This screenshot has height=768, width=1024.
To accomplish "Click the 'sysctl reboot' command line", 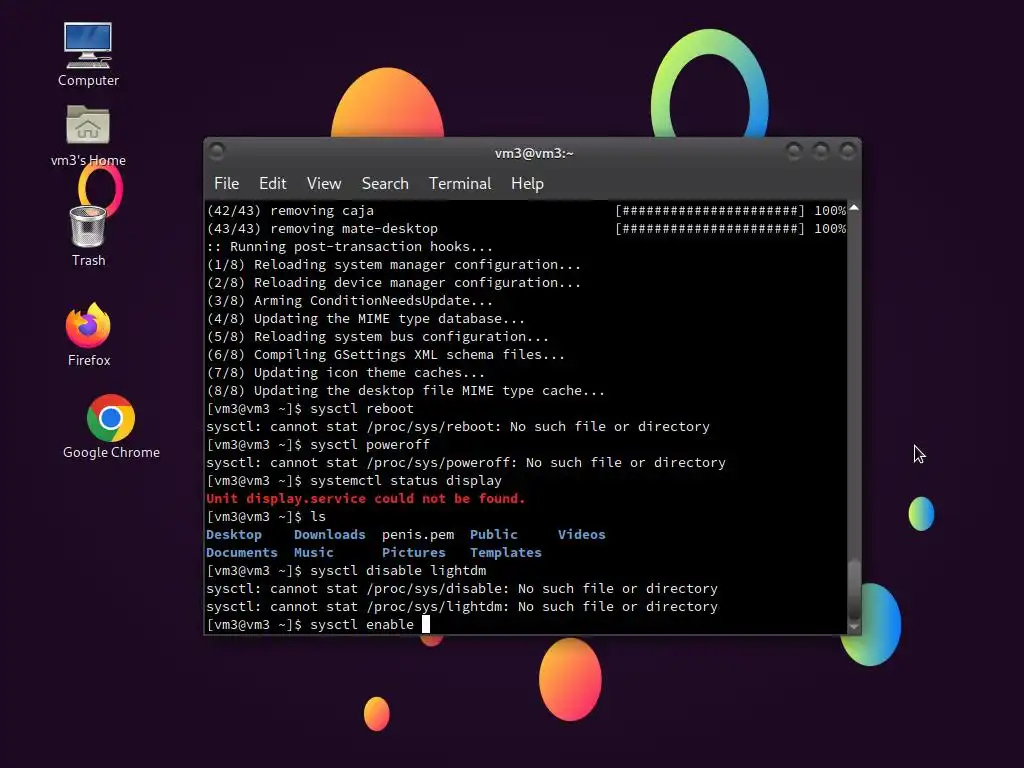I will click(x=310, y=409).
